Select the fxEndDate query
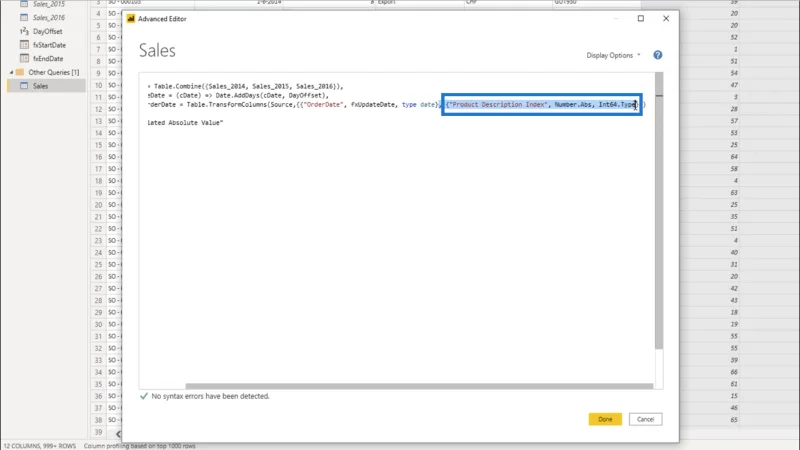Image resolution: width=800 pixels, height=450 pixels. coord(46,59)
